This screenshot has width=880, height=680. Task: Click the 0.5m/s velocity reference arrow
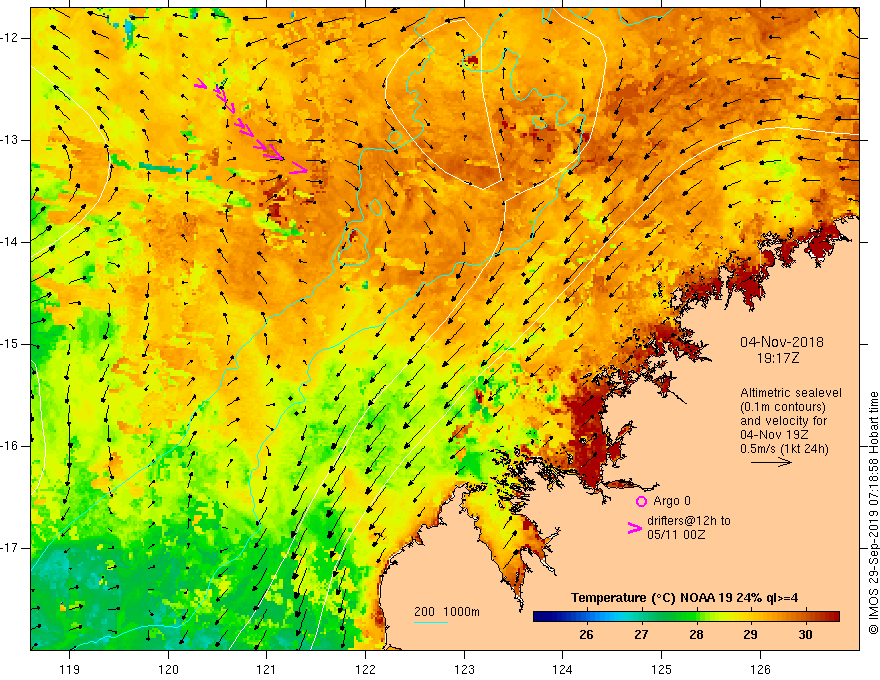[771, 462]
